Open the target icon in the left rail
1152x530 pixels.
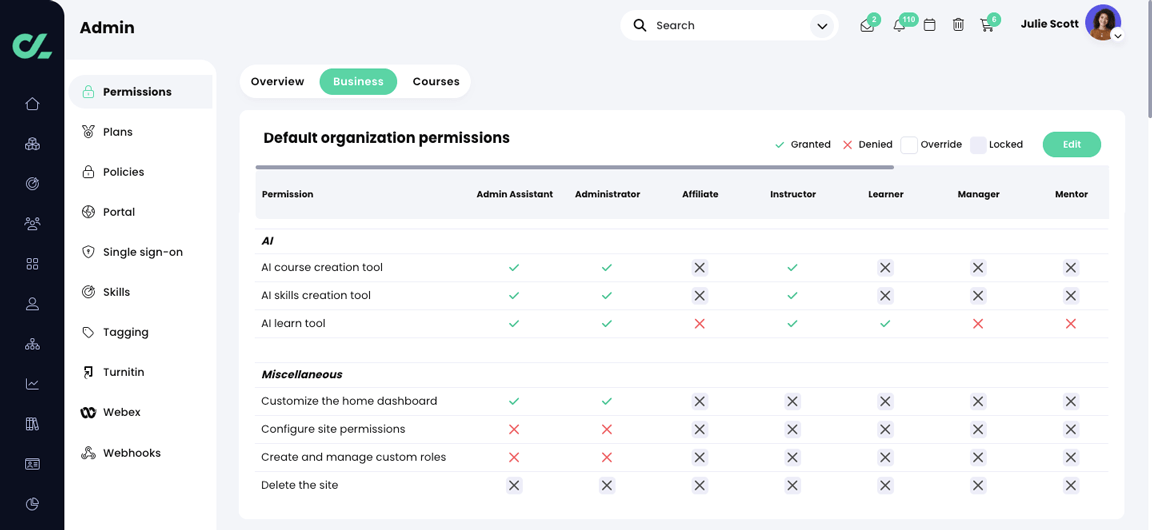[32, 184]
